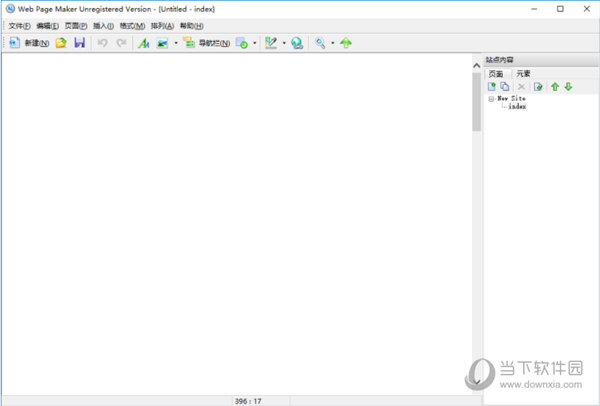The width and height of the screenshot is (600, 406).
Task: Click the 396 : 17 status bar coordinates
Action: [x=248, y=401]
